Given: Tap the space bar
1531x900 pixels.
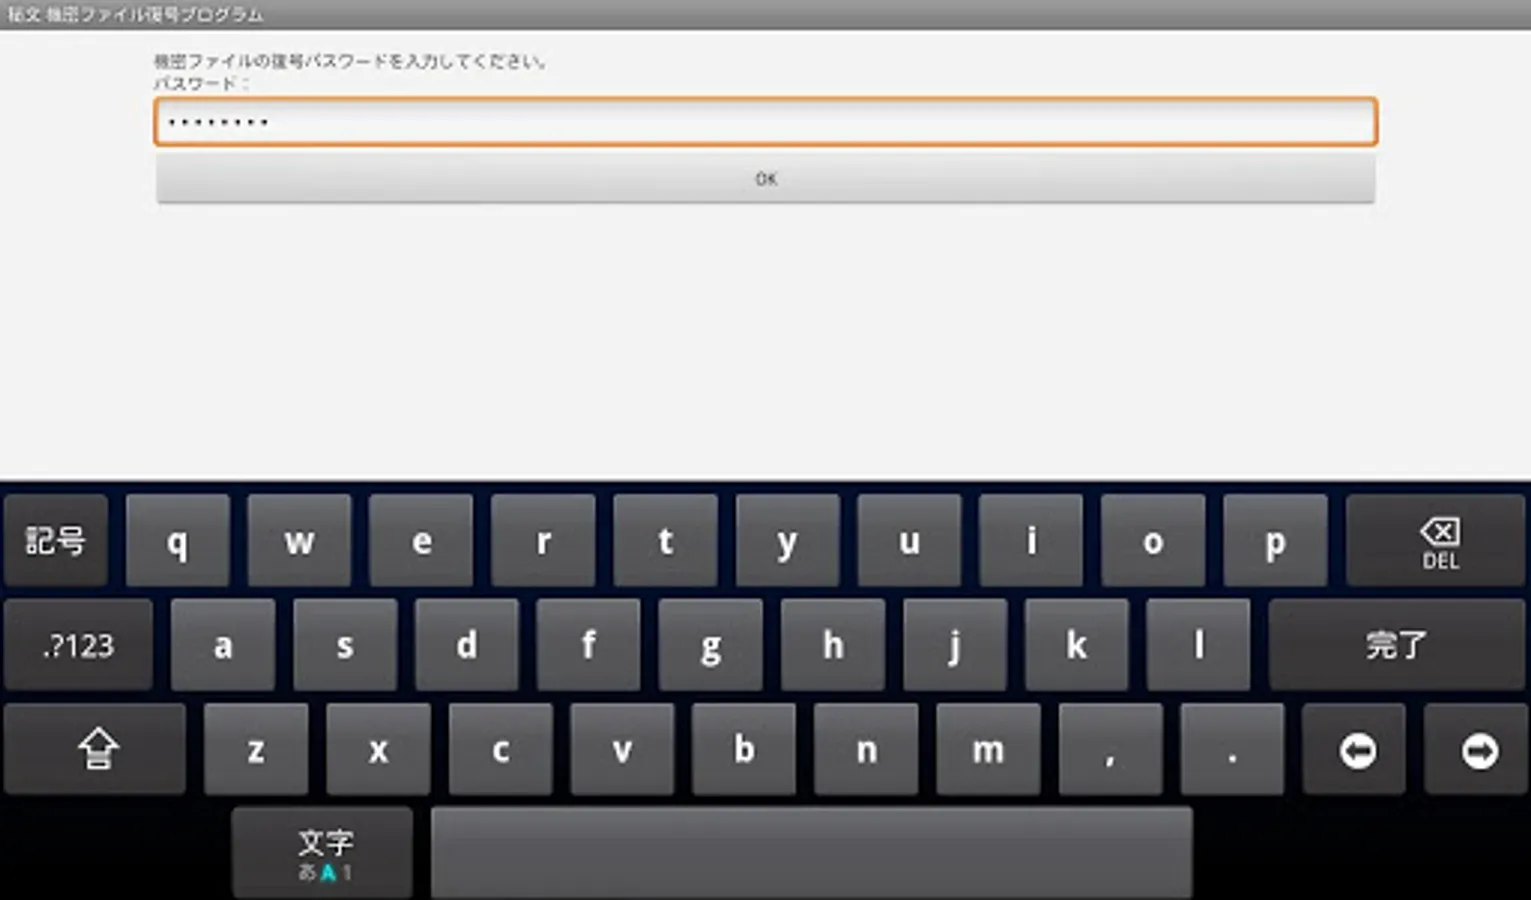Looking at the screenshot, I should tap(812, 853).
